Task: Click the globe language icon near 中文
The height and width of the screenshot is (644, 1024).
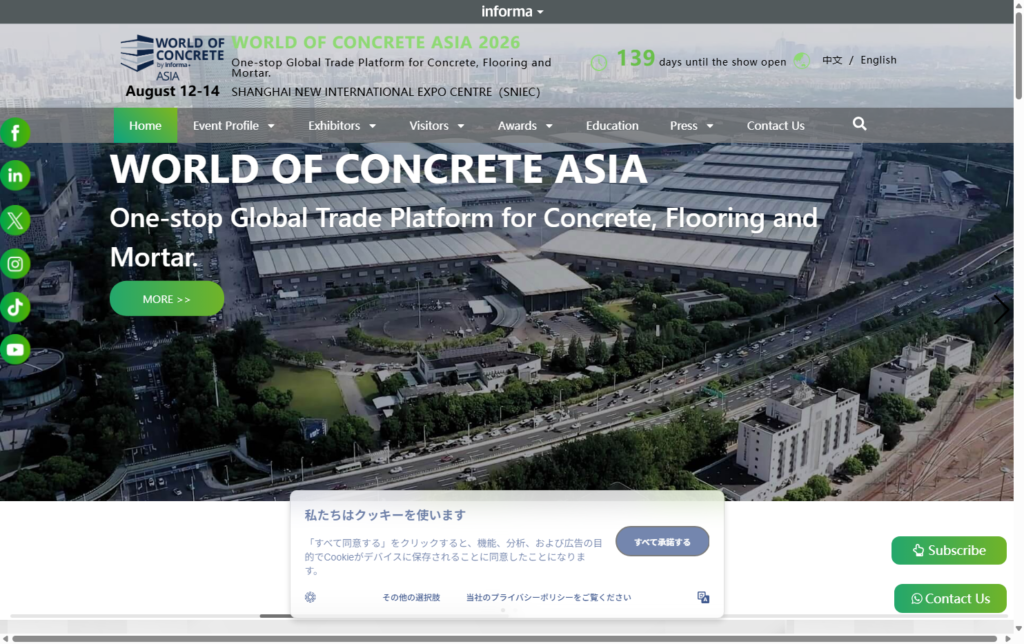Action: (x=801, y=60)
